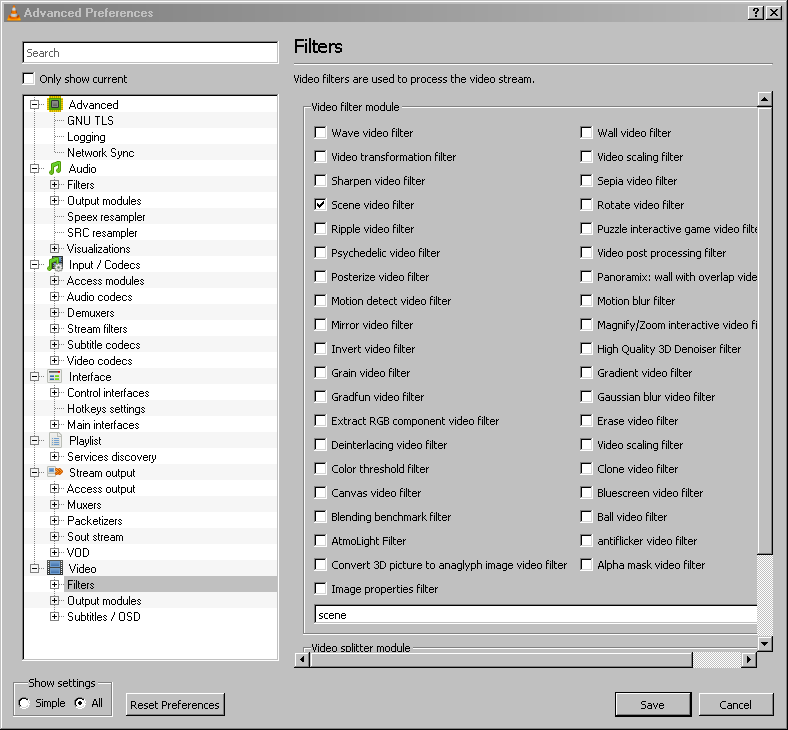Select SRC resampler entry
Viewport: 788px width, 730px height.
pyautogui.click(x=102, y=233)
